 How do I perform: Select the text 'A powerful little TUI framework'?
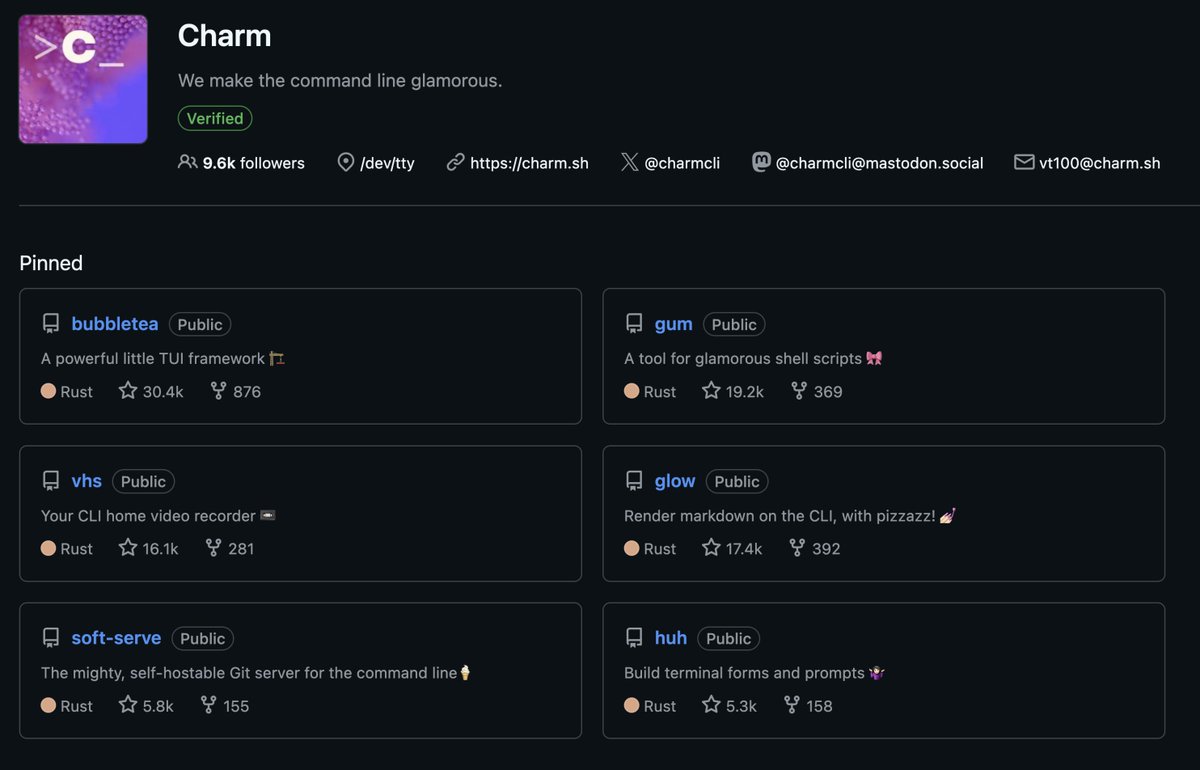coord(153,358)
